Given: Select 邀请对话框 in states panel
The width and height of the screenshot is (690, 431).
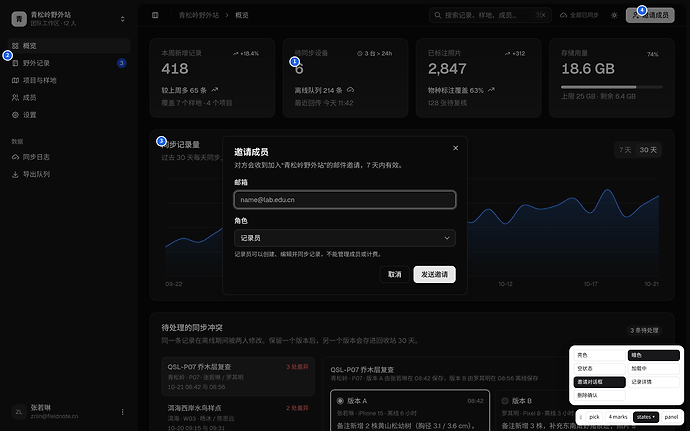Looking at the screenshot, I should [599, 382].
